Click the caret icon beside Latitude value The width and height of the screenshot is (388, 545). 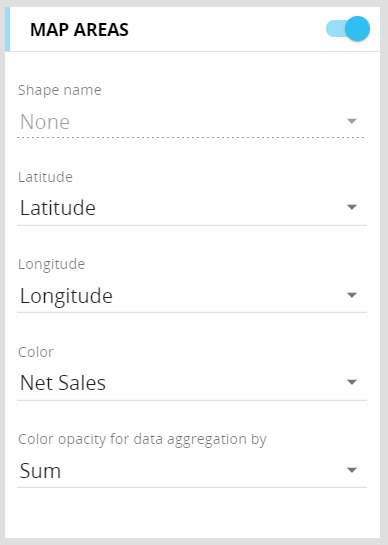(352, 208)
